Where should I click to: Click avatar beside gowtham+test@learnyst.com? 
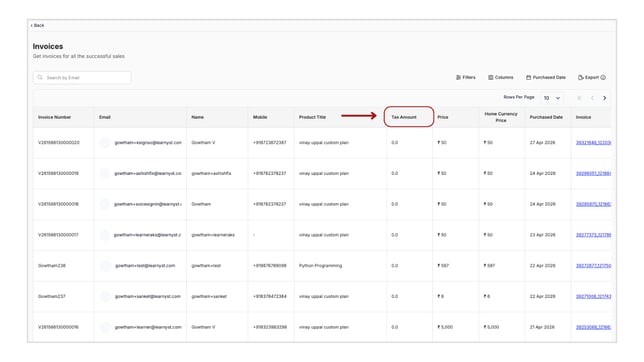tap(105, 266)
